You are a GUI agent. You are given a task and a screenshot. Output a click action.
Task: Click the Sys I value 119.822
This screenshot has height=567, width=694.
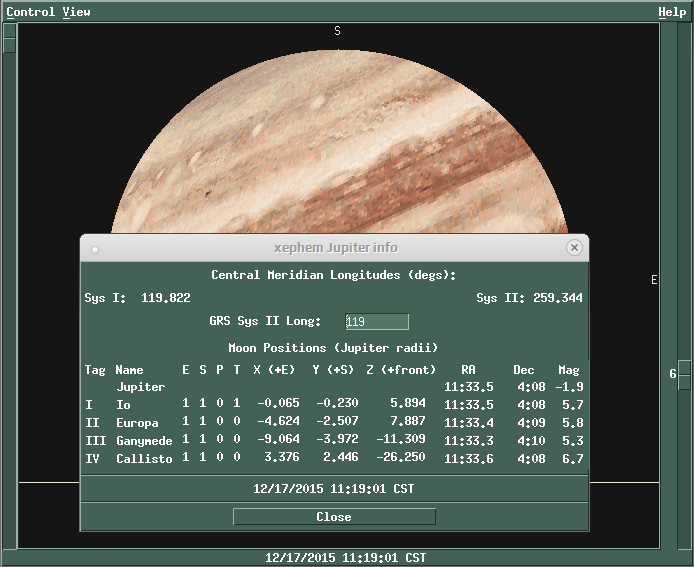[x=166, y=297]
